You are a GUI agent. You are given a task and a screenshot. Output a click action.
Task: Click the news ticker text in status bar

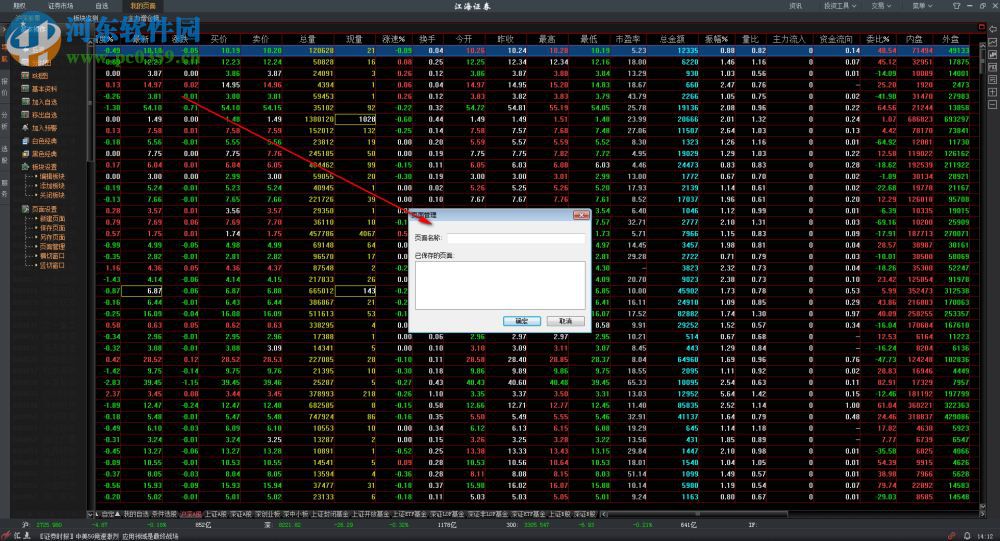tap(108, 537)
